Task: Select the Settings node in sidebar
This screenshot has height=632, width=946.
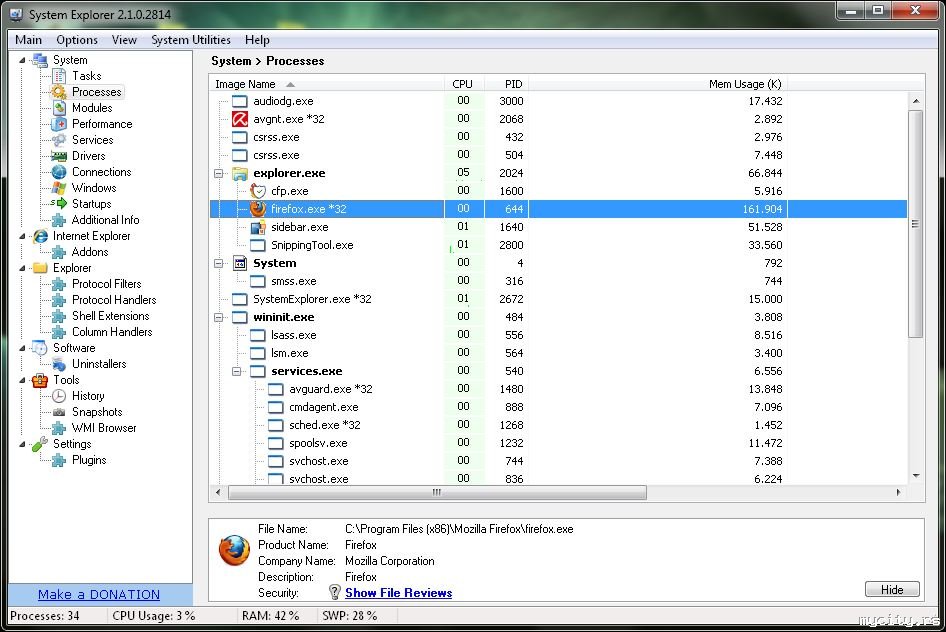Action: pos(72,444)
